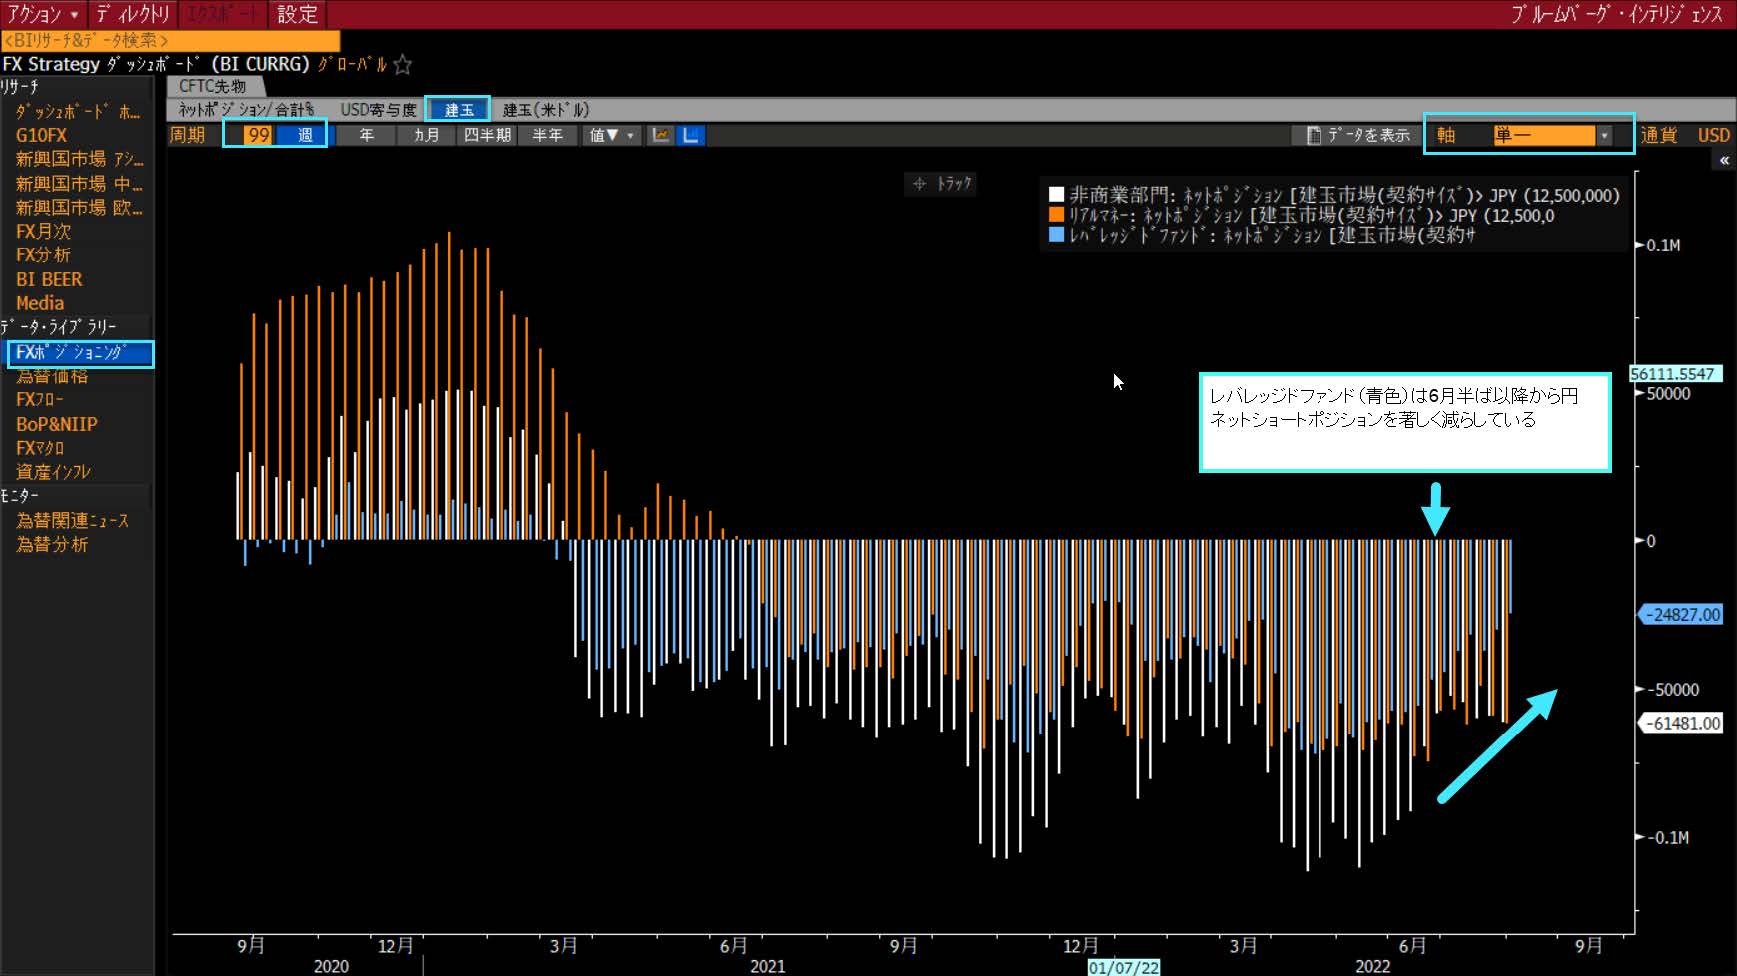
Task: Open the 設定 settings menu
Action: pyautogui.click(x=297, y=14)
